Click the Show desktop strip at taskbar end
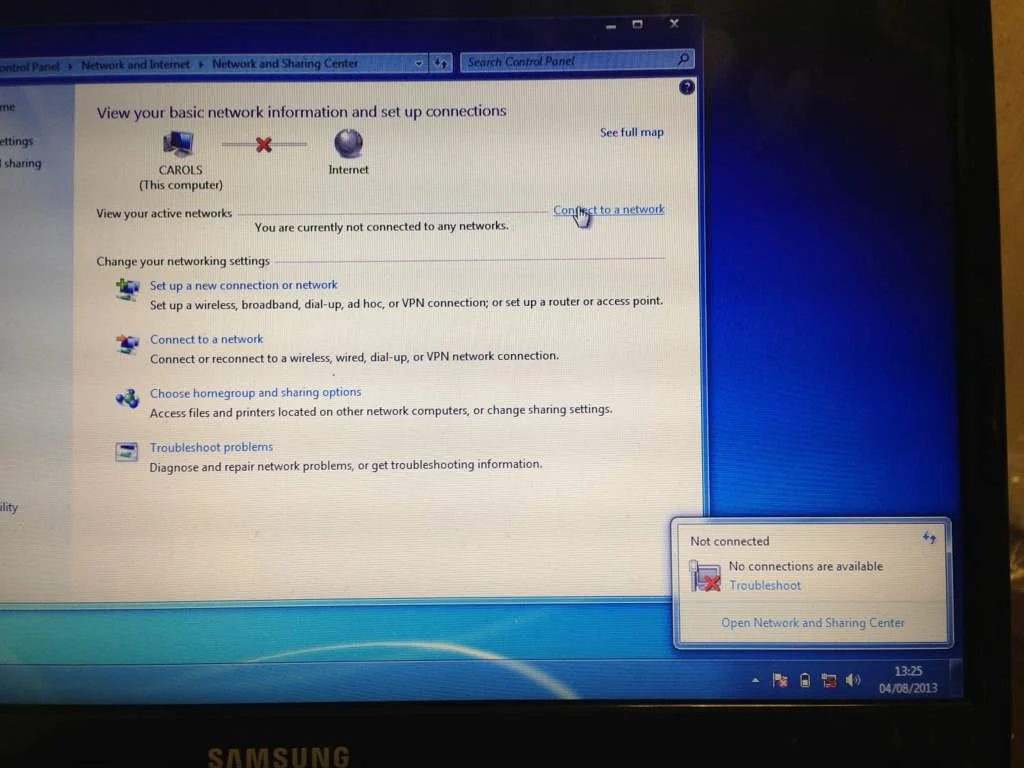Viewport: 1024px width, 768px height. (x=955, y=679)
